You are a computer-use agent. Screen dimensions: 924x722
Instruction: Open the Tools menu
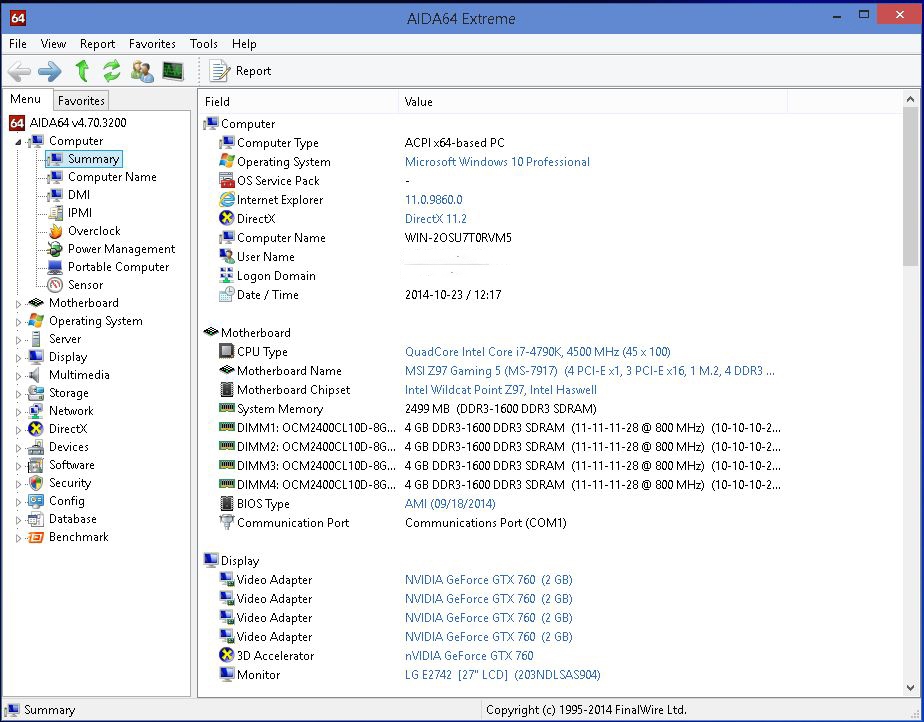click(204, 44)
